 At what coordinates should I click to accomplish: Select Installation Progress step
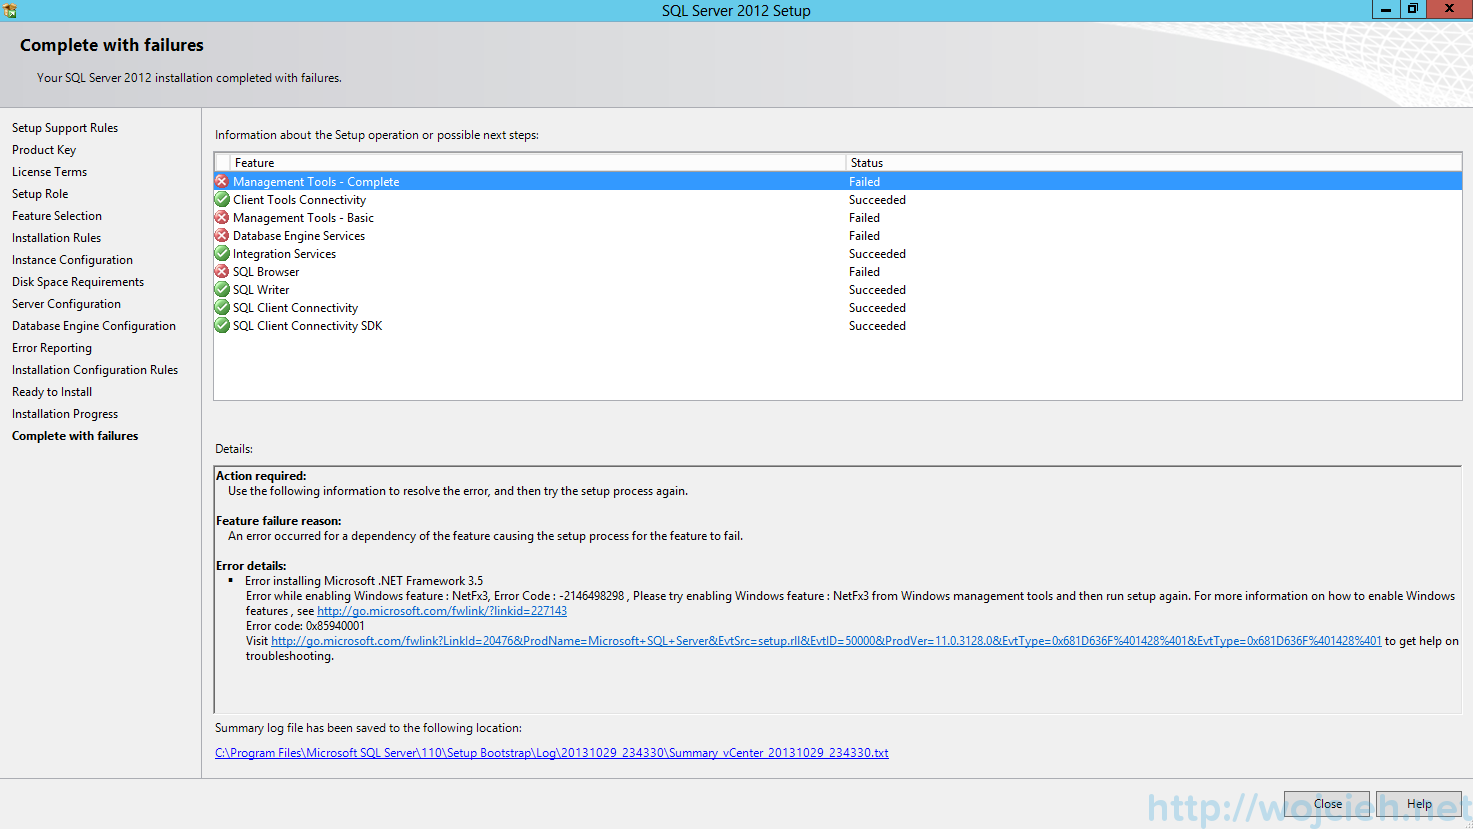click(65, 414)
